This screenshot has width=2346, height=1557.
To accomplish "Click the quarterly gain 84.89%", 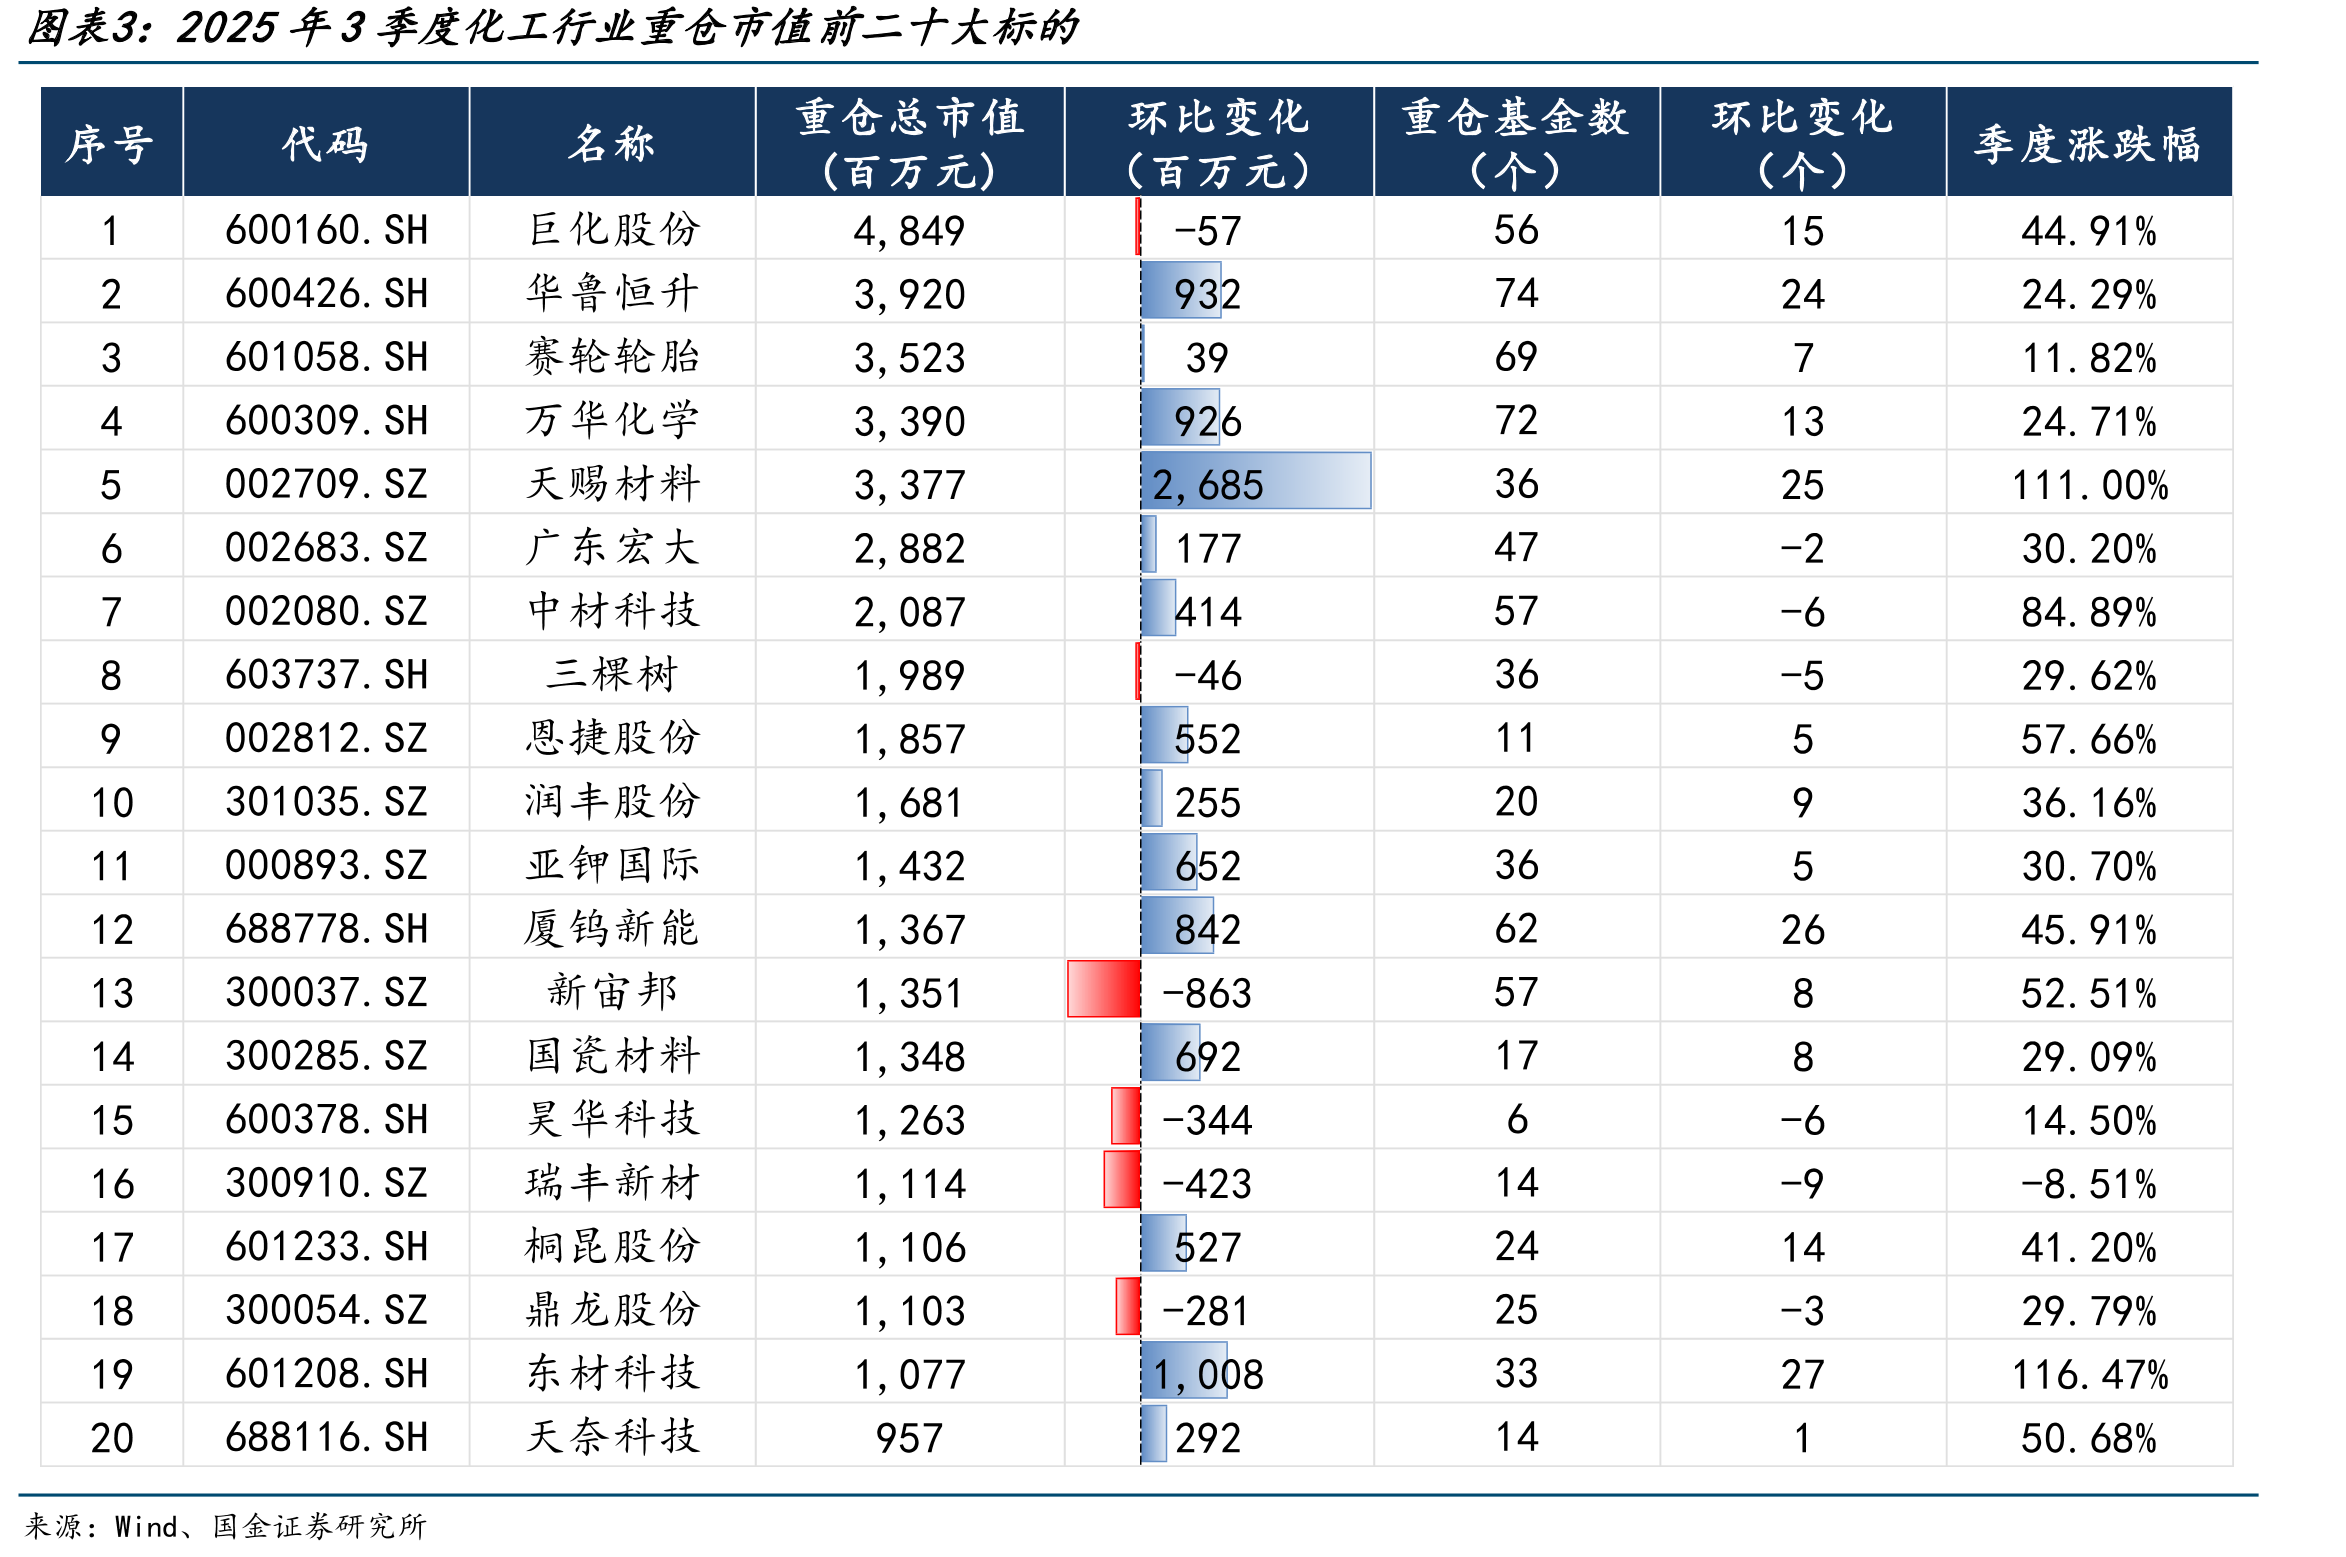I will [2089, 612].
